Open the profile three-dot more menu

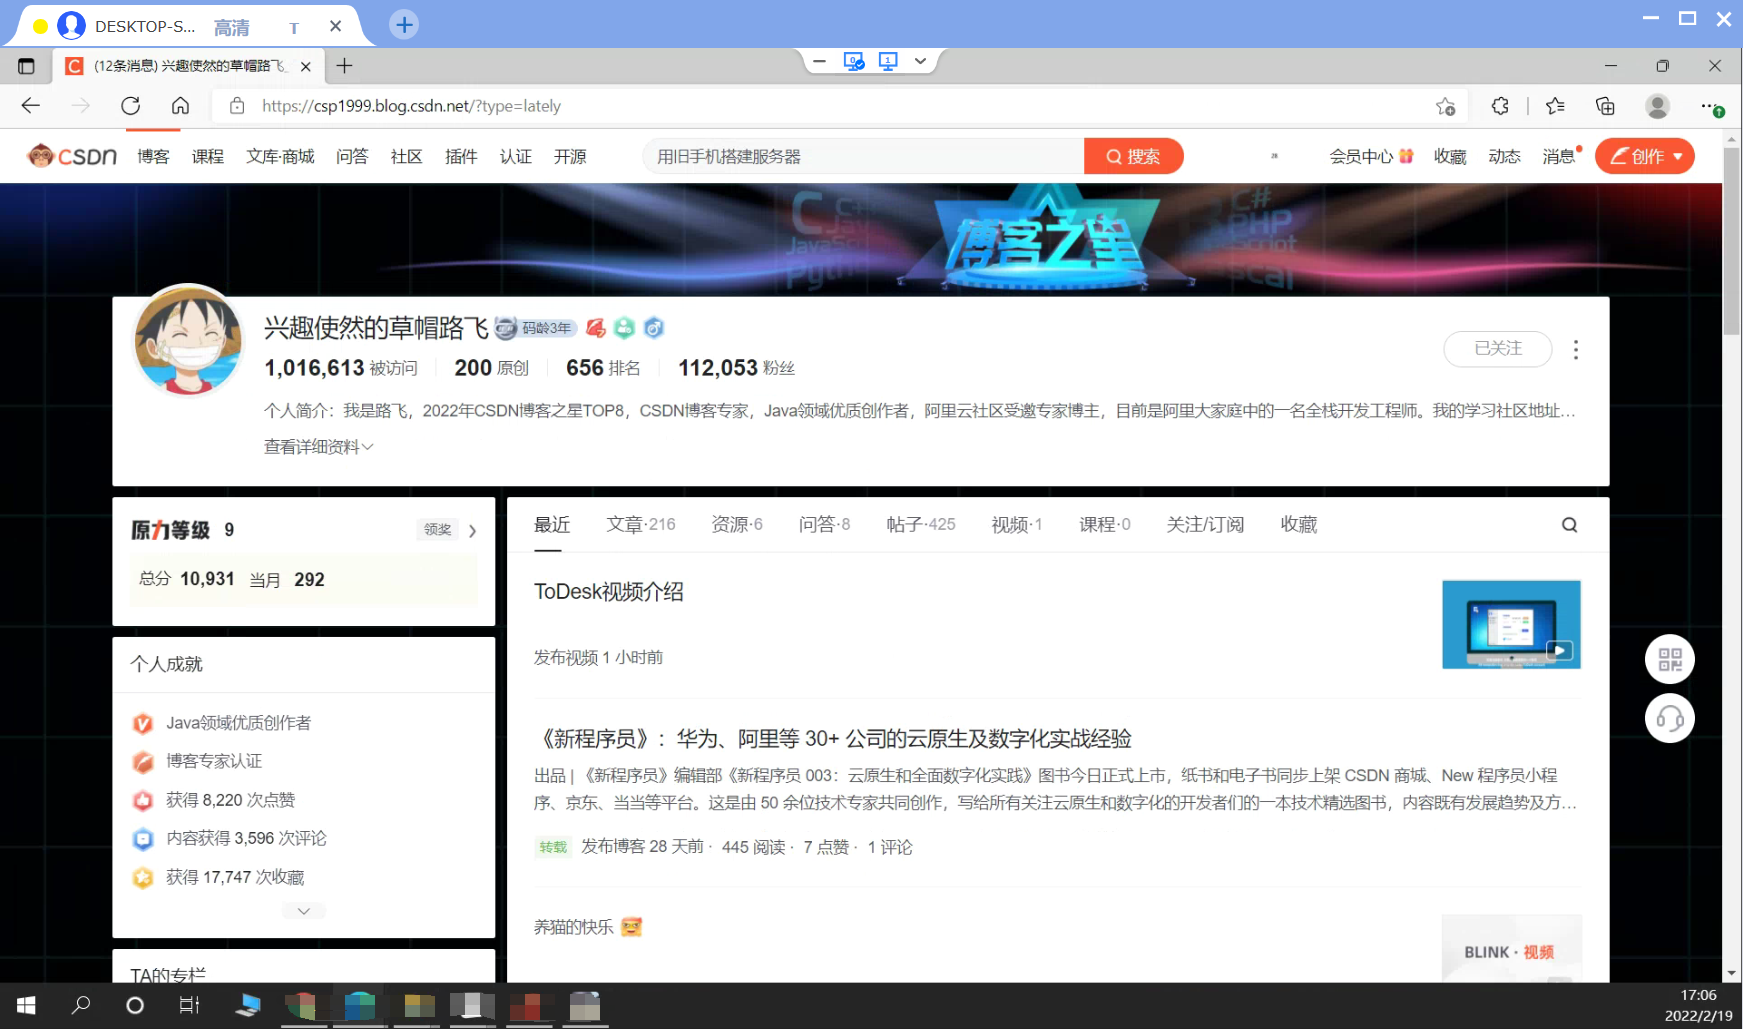point(1576,349)
